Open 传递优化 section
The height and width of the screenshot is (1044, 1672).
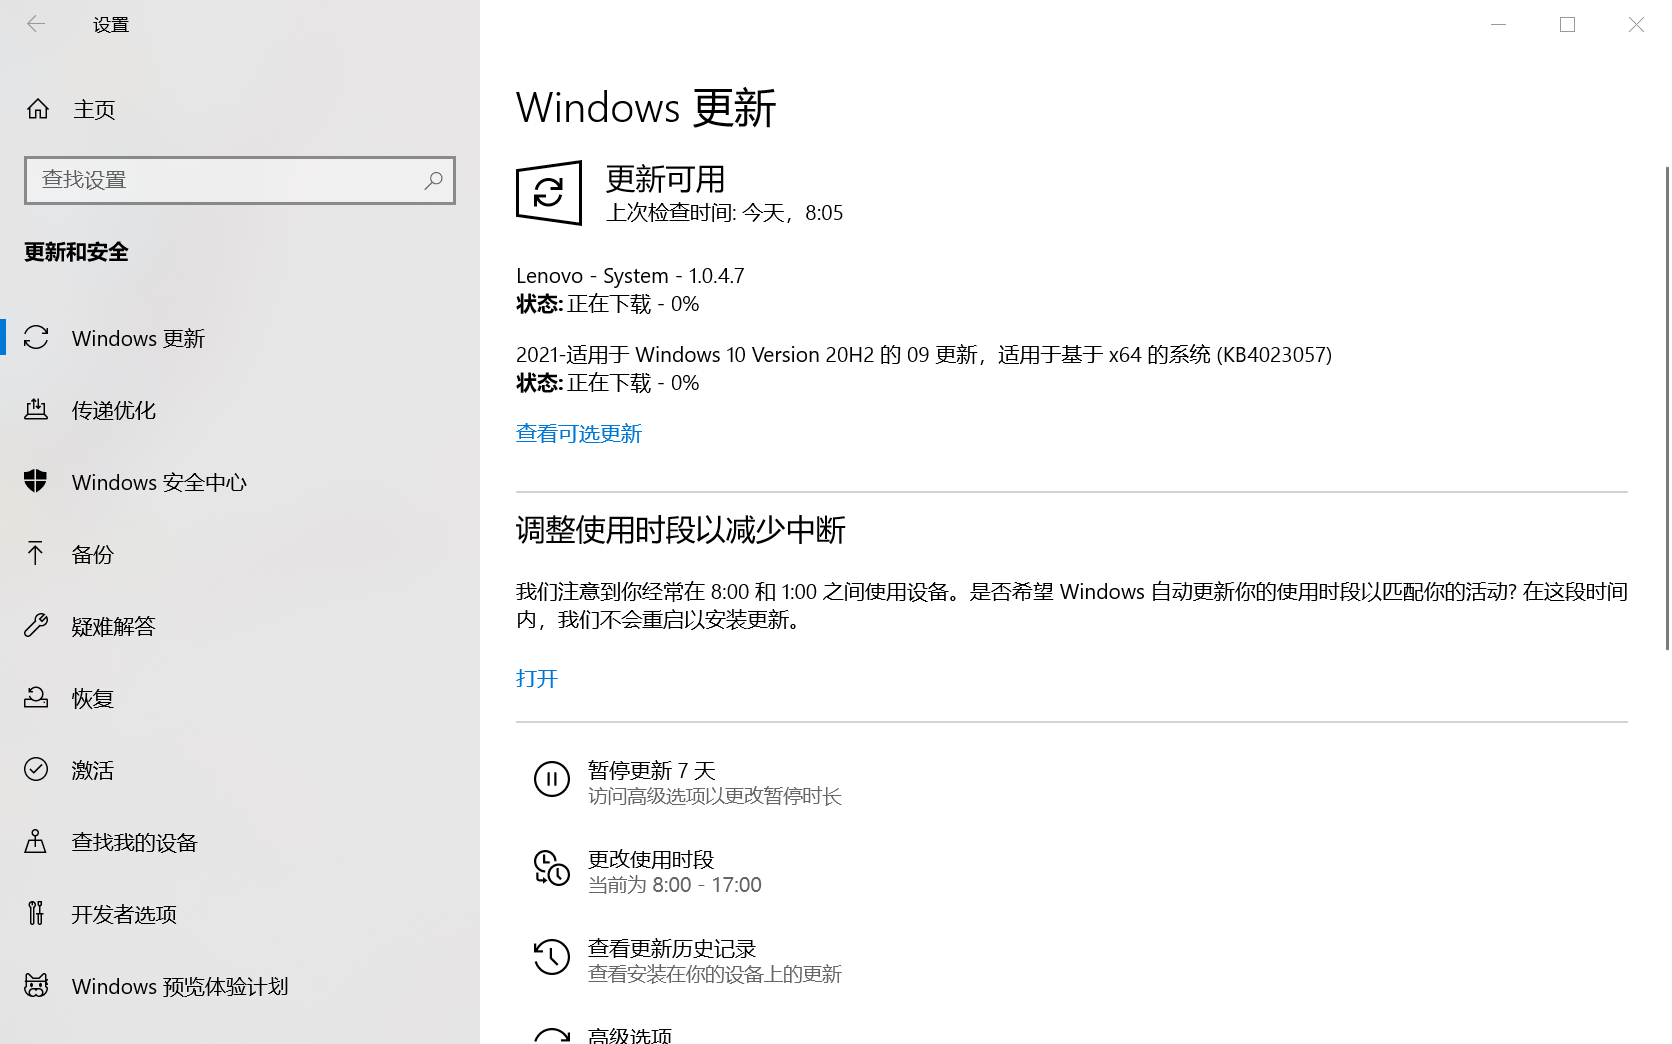click(240, 410)
